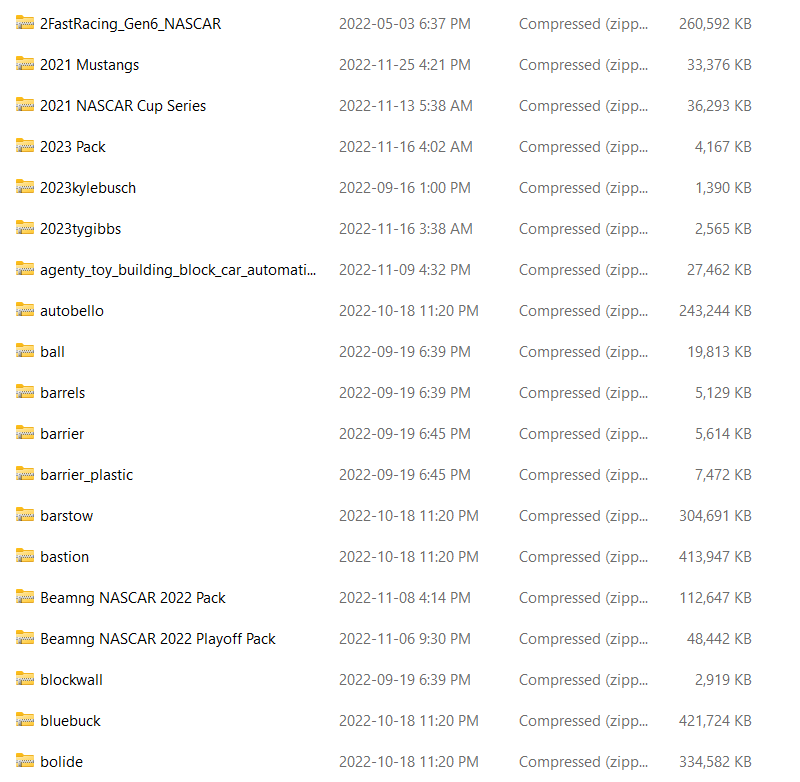Click the size value 1,390 KB
Viewport: 800px width, 782px height.
click(x=723, y=188)
